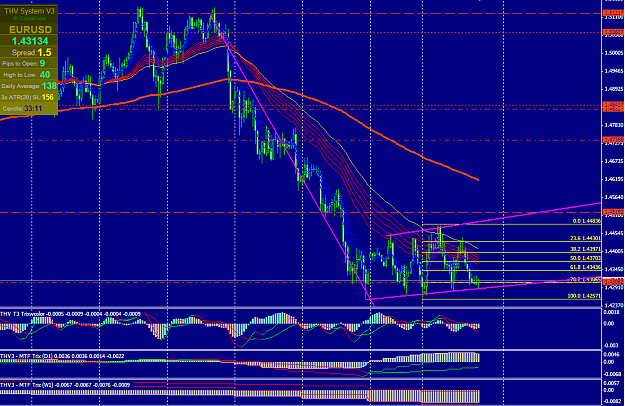This screenshot has width=625, height=406.
Task: Select the steep magenta downtrend line
Action: pos(293,163)
